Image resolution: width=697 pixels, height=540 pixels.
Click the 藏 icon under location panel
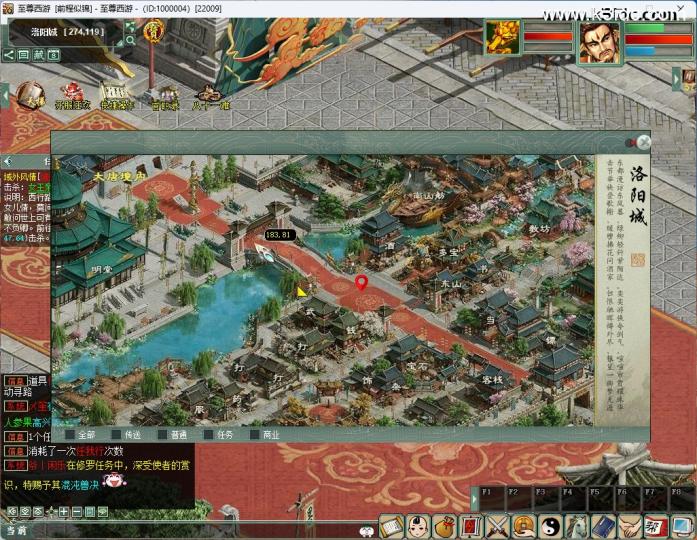pos(39,55)
